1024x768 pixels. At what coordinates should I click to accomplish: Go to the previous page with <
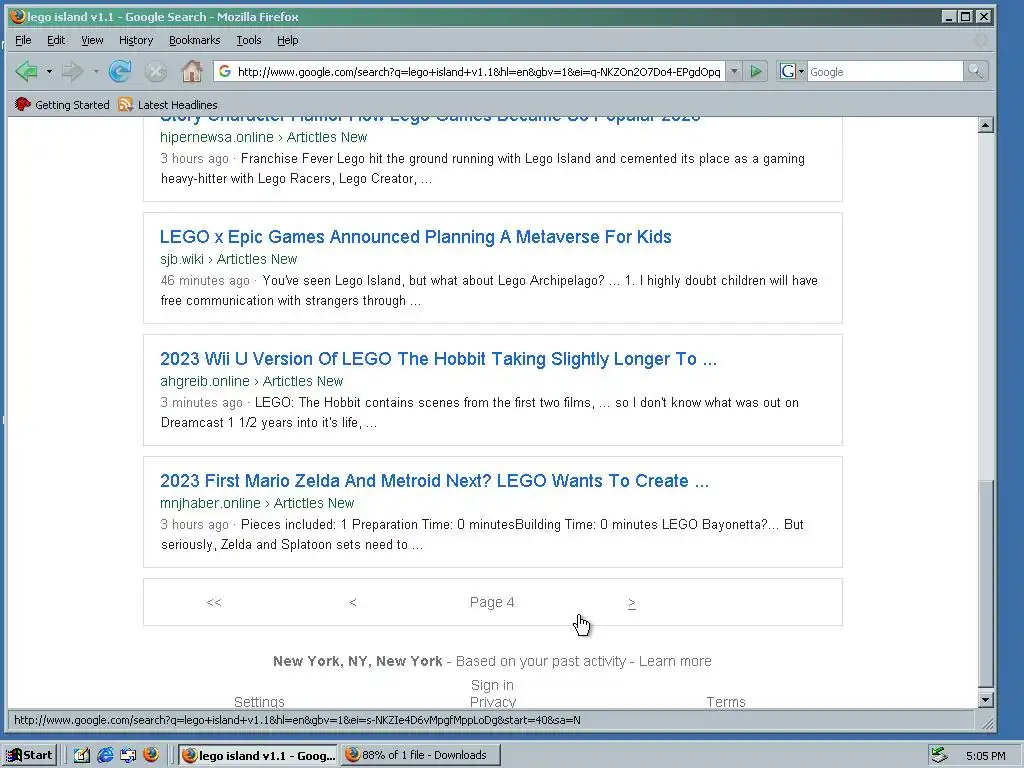353,602
